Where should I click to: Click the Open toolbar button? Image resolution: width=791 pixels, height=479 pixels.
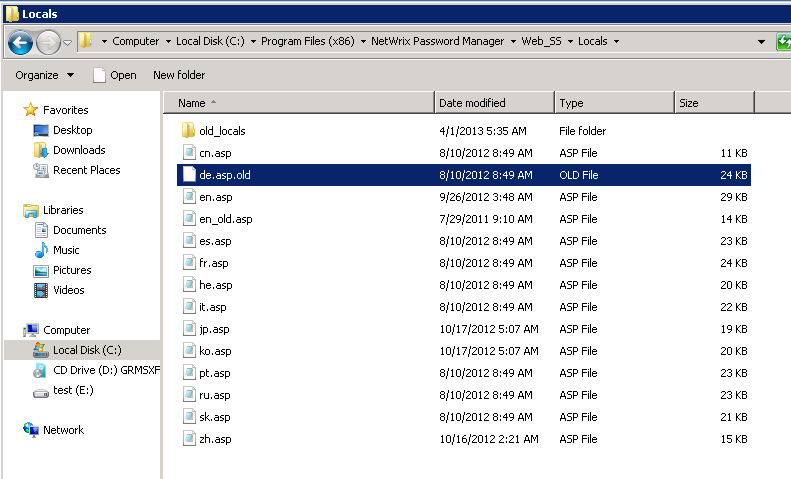114,75
